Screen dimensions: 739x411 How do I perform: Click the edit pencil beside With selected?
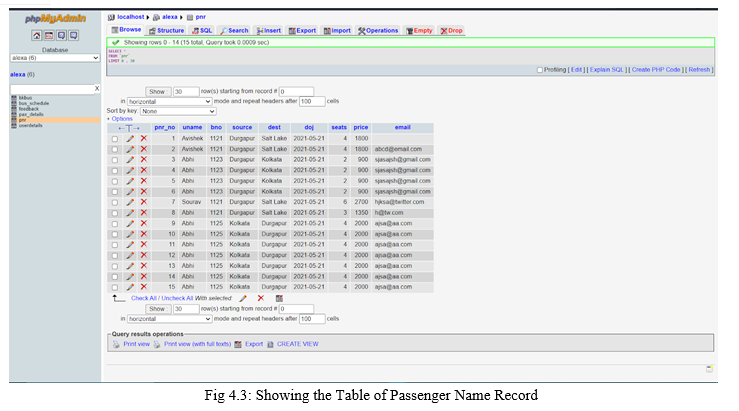pyautogui.click(x=243, y=298)
